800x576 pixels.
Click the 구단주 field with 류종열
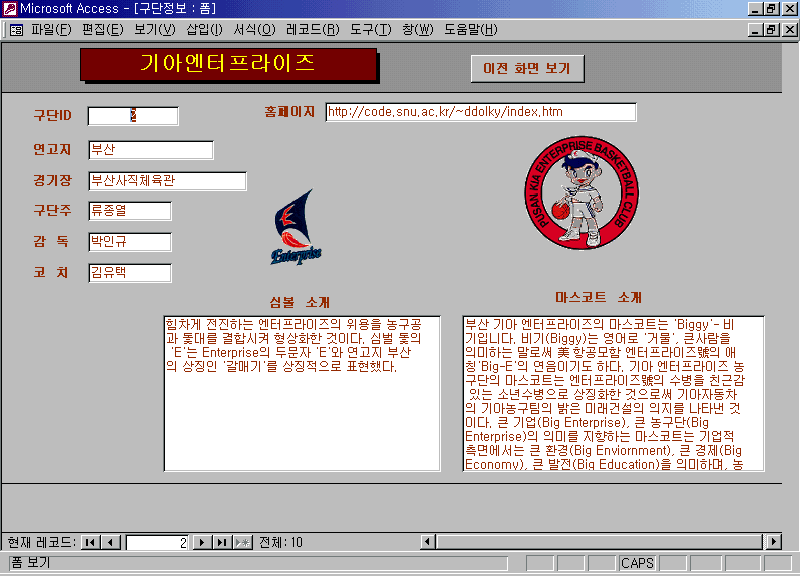[x=130, y=211]
